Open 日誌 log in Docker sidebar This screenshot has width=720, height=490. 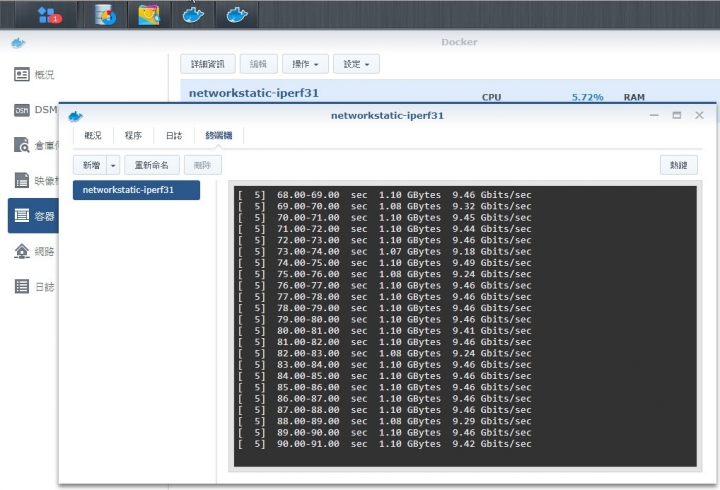tap(34, 287)
